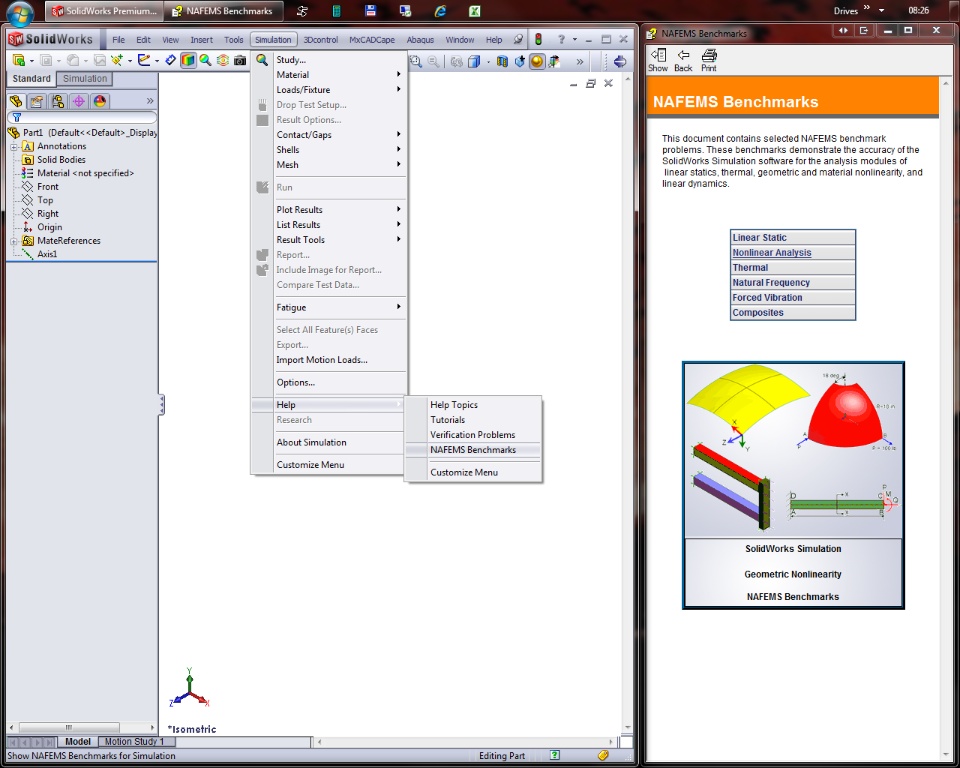Click the blue 3D rotate arrow icon
Screen dimensions: 960x768
tap(620, 61)
